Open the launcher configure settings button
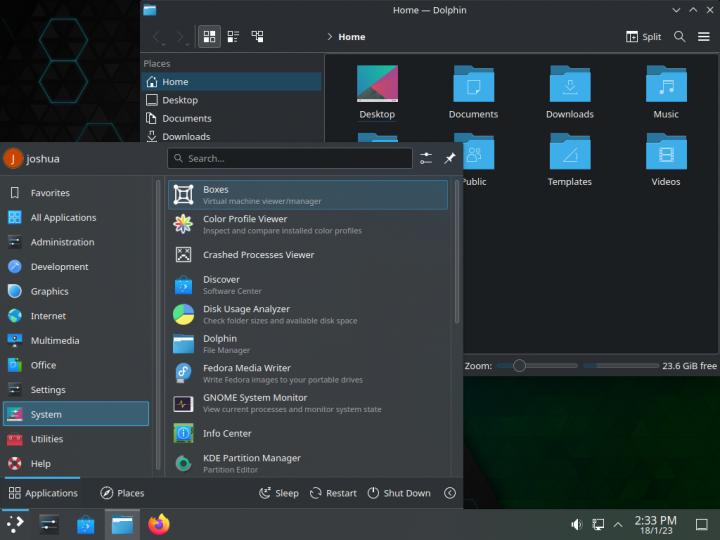This screenshot has height=540, width=720. pyautogui.click(x=426, y=158)
